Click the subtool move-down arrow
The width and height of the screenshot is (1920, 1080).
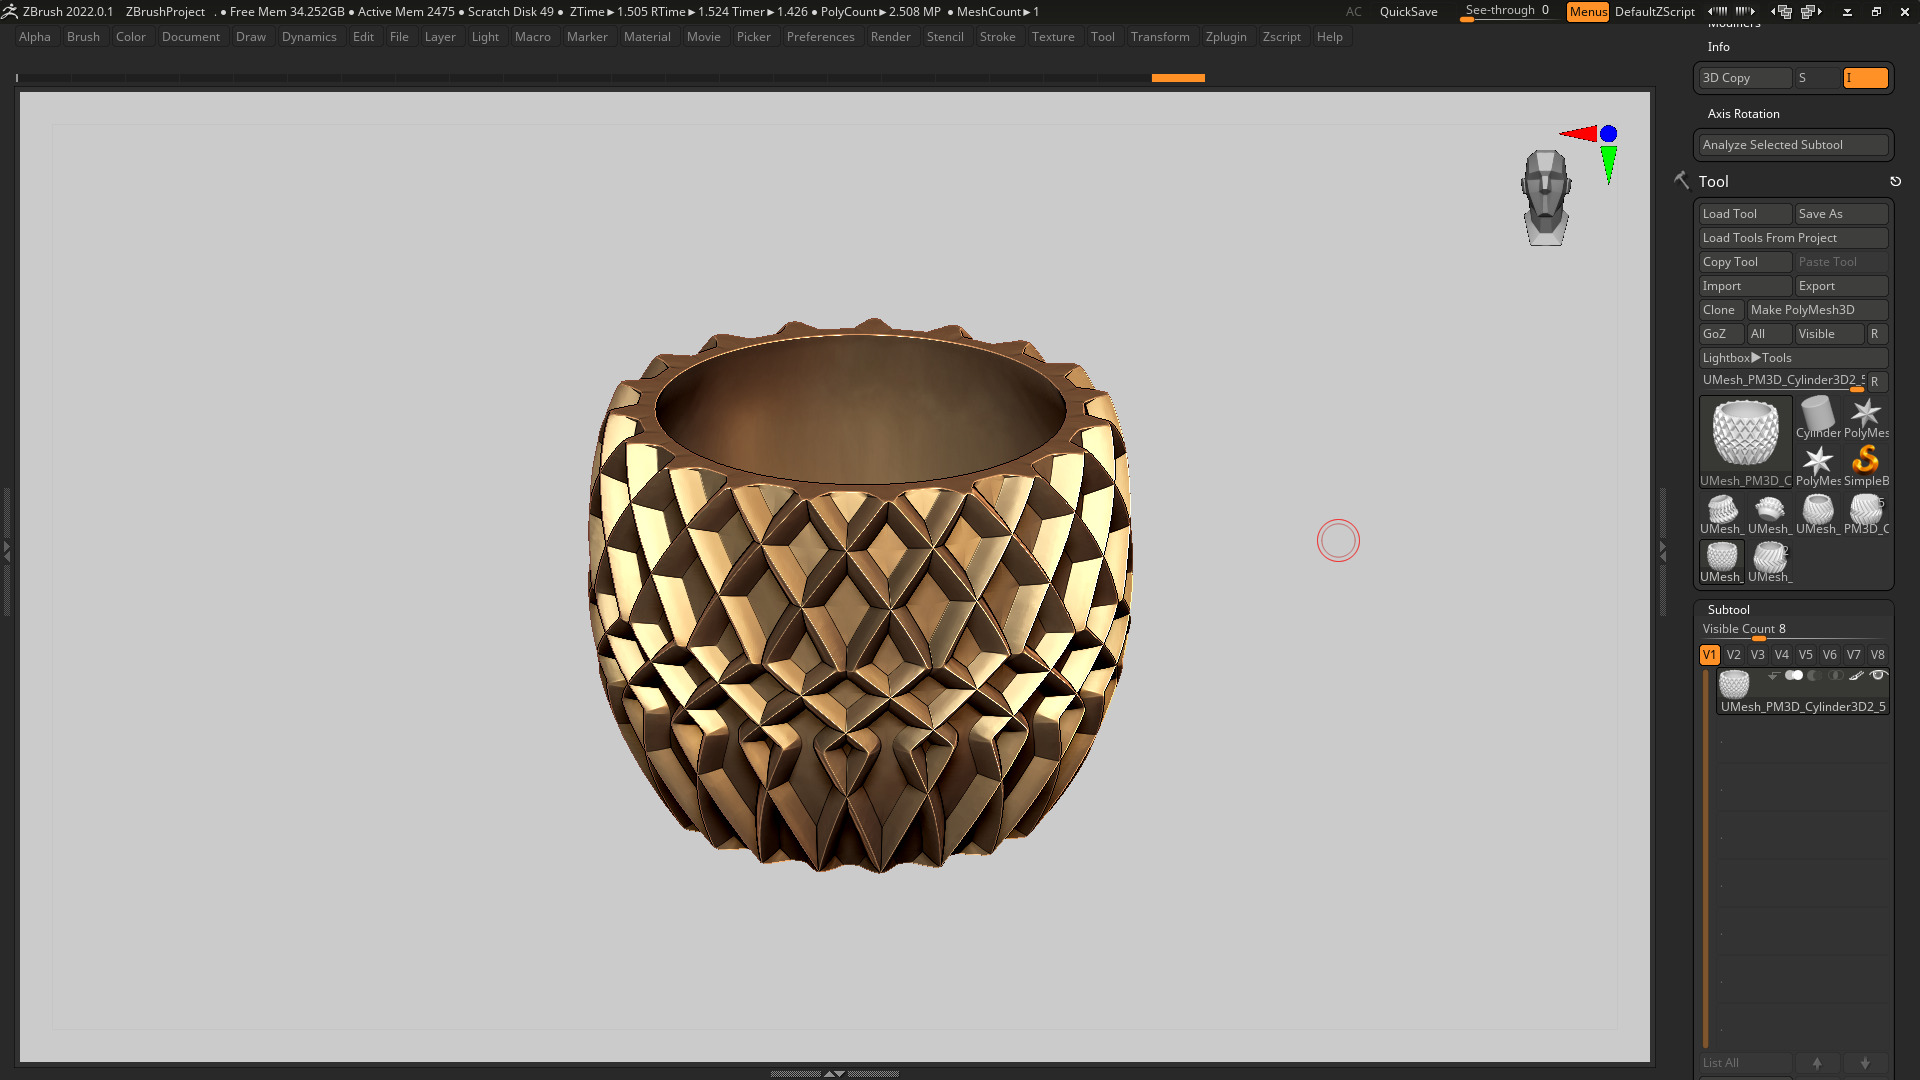coord(1865,1063)
